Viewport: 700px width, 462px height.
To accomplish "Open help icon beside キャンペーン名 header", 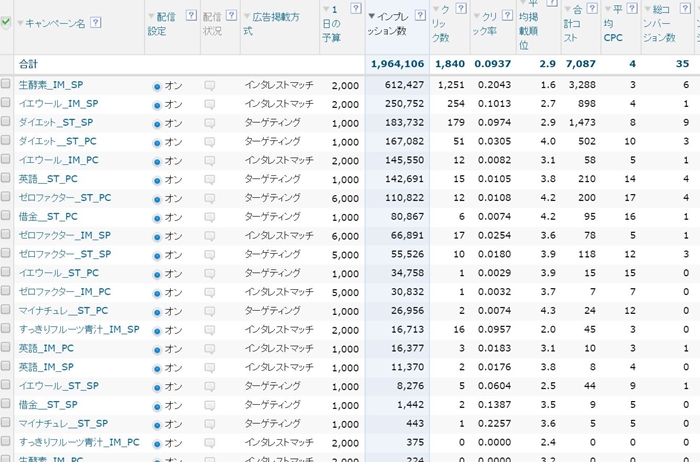I will point(96,22).
